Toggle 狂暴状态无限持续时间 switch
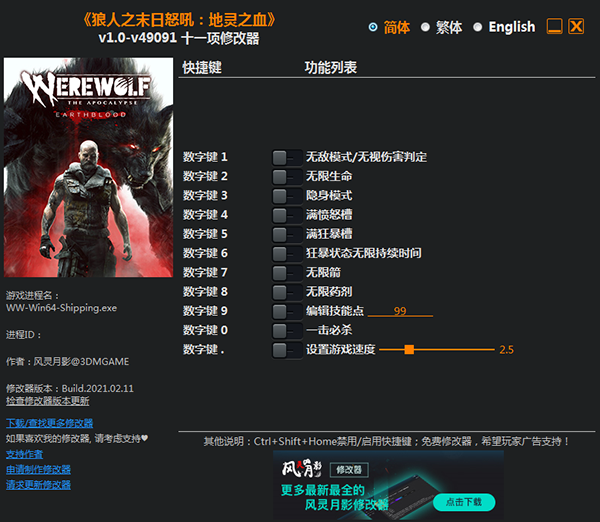 coord(287,253)
